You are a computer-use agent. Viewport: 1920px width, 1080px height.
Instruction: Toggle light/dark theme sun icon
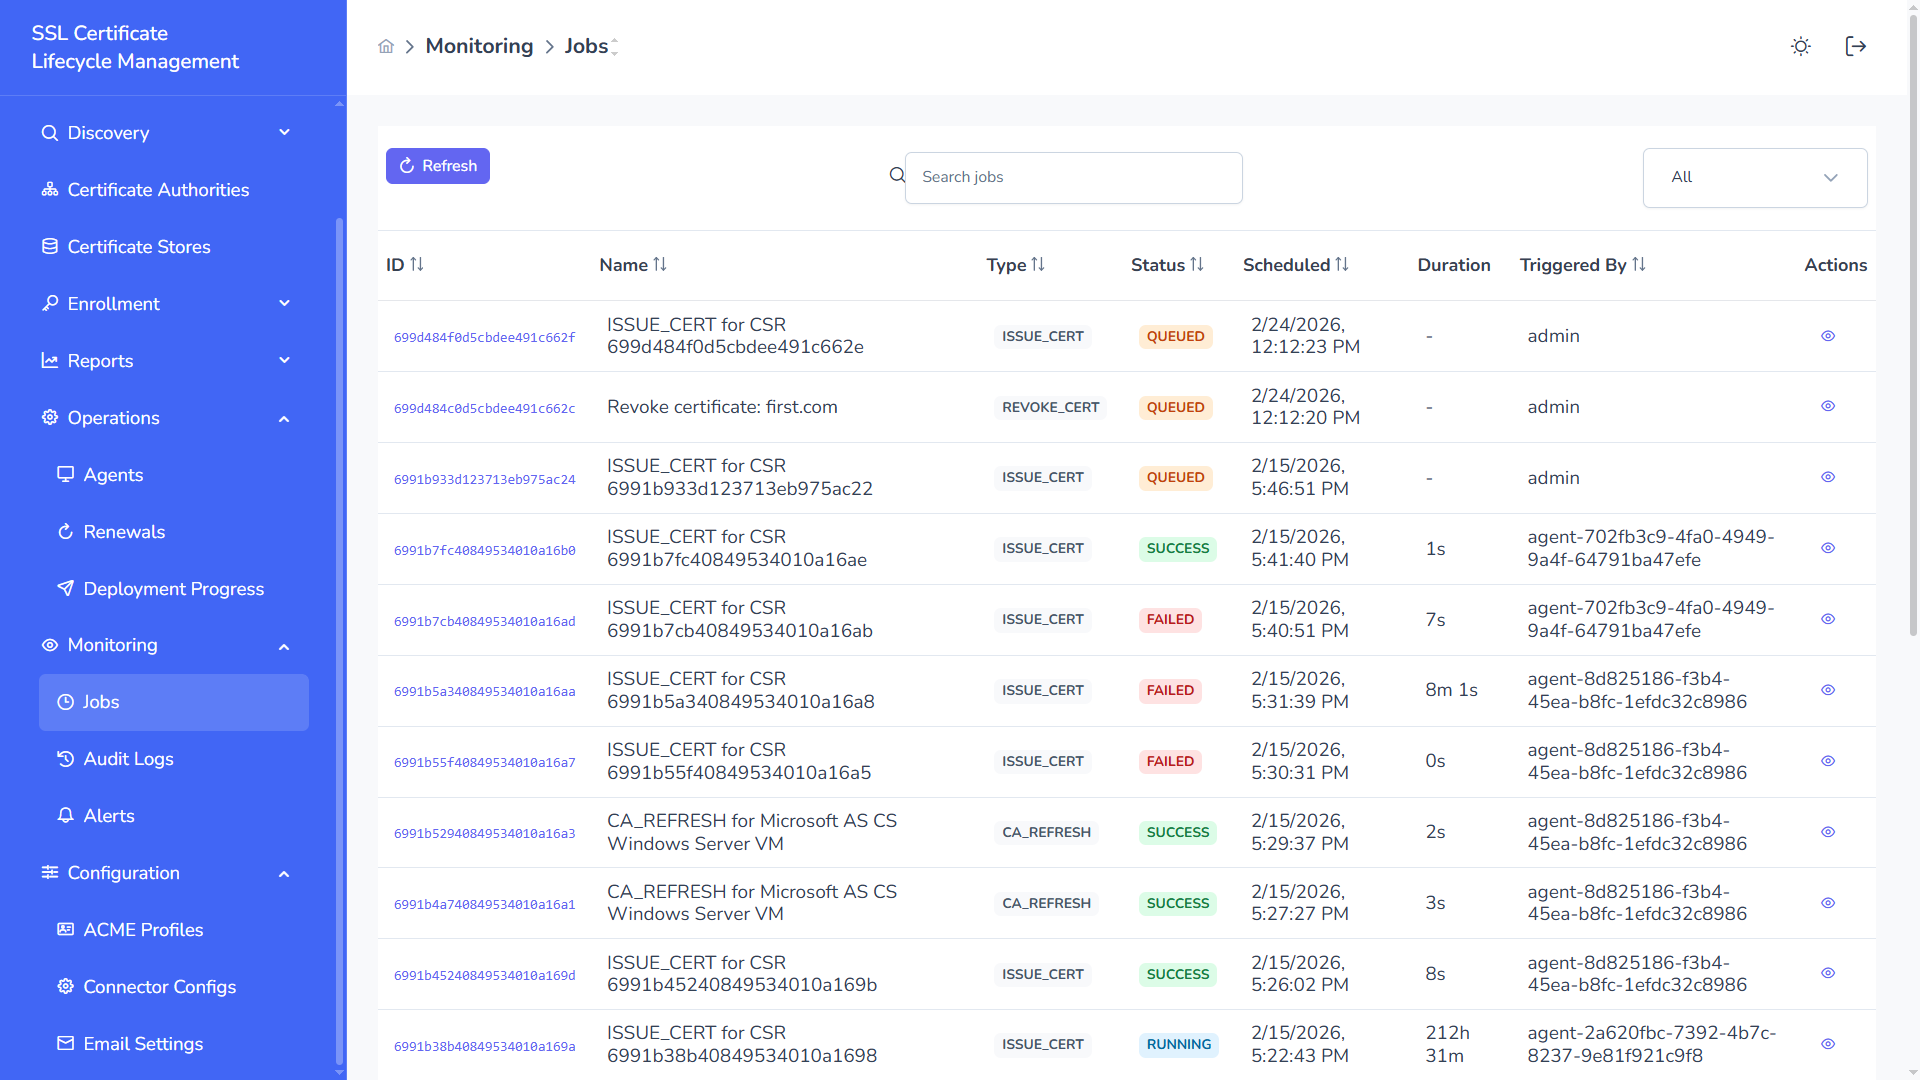(x=1800, y=47)
